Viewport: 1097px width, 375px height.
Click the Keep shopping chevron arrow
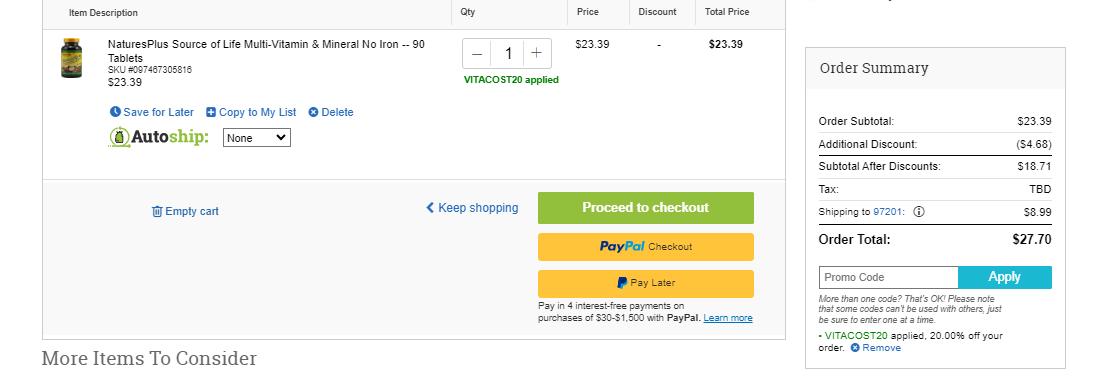(430, 208)
